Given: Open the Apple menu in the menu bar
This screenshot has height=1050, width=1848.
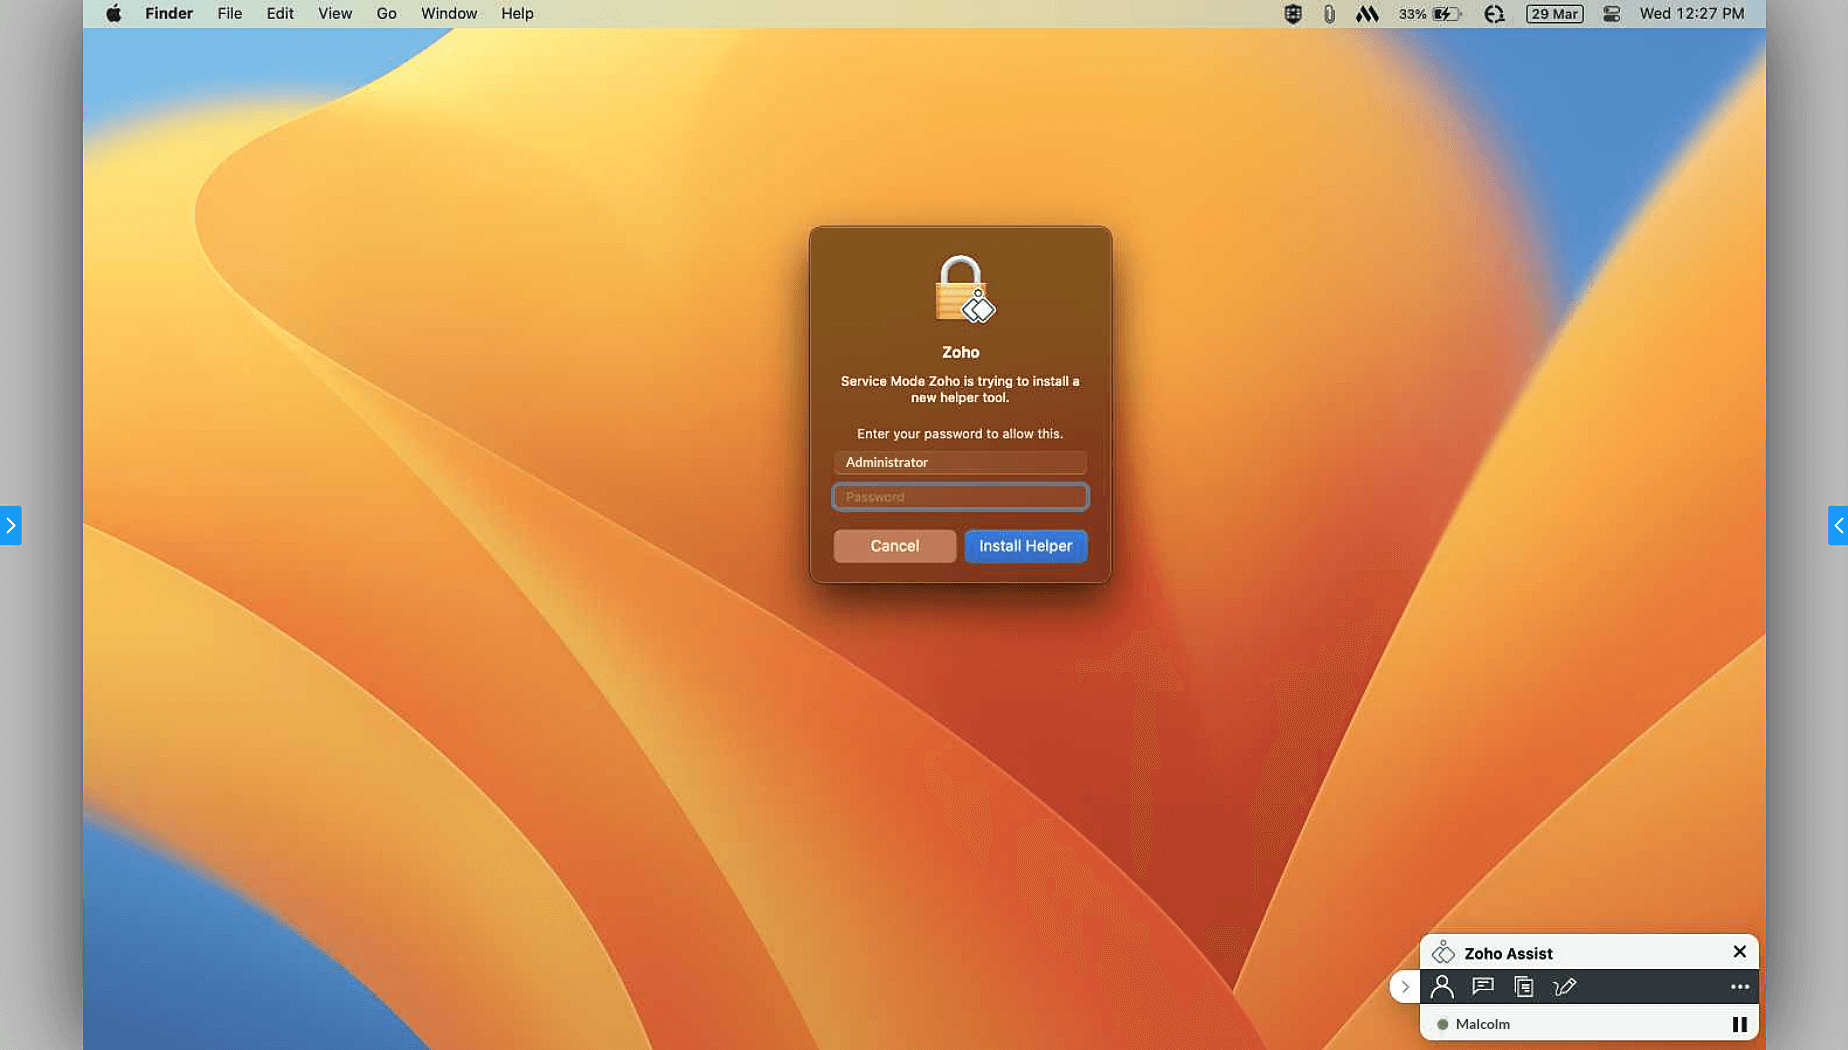Looking at the screenshot, I should (x=114, y=13).
